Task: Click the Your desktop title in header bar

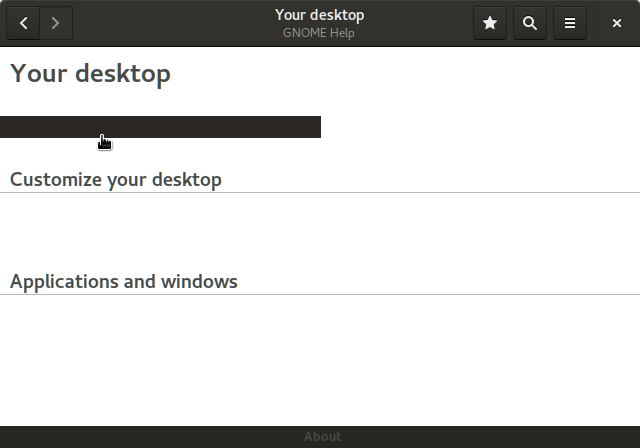Action: [x=320, y=15]
